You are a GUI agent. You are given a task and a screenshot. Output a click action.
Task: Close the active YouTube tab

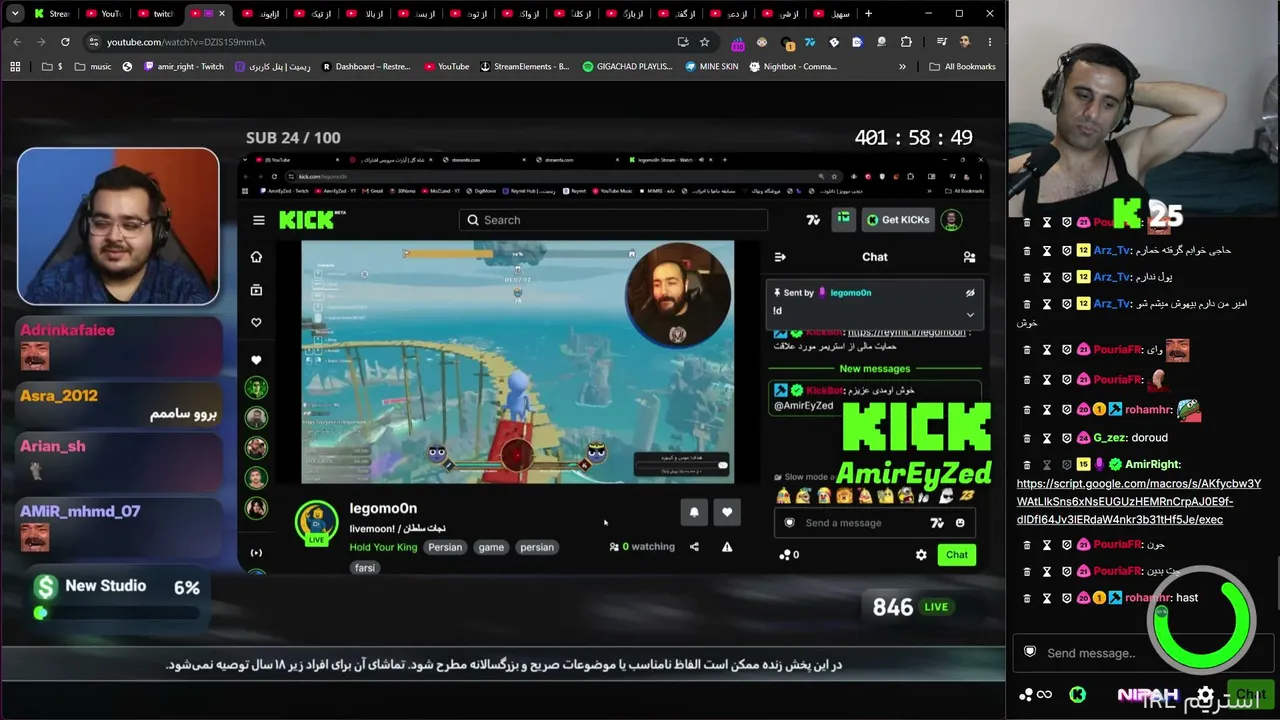tap(221, 14)
